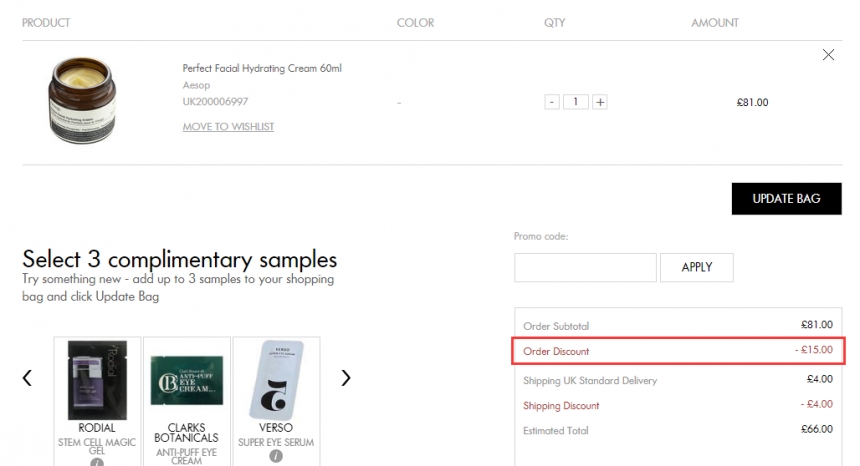Screen dimensions: 860x466
Task: Open info icon under Verso Super Eye Serum
Action: (276, 457)
